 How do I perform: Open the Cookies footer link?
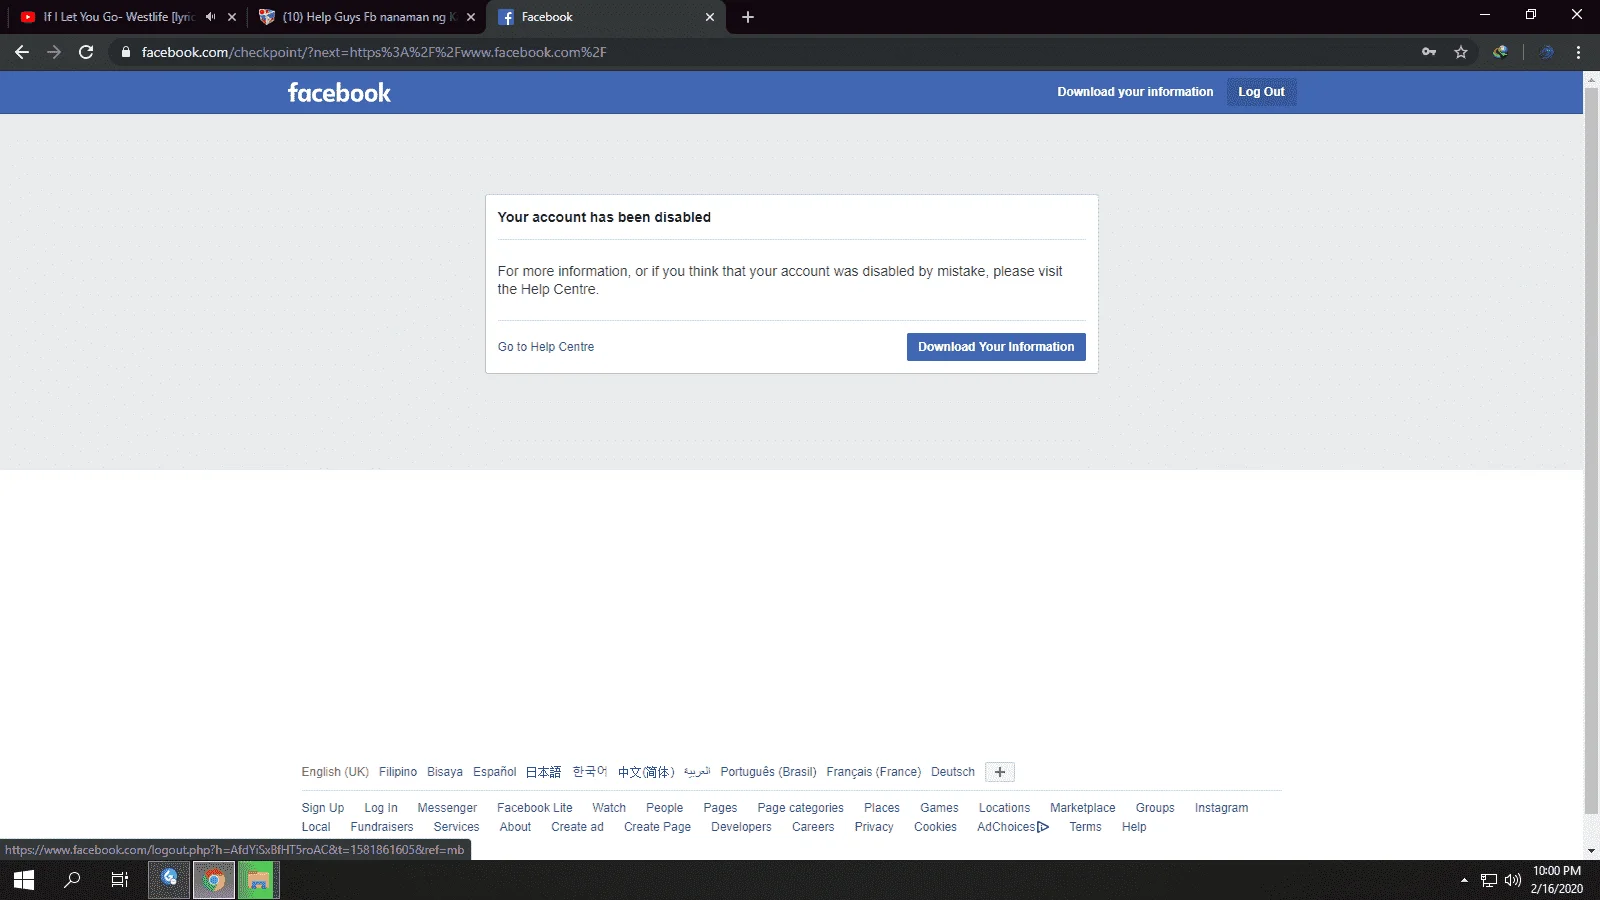pyautogui.click(x=935, y=827)
